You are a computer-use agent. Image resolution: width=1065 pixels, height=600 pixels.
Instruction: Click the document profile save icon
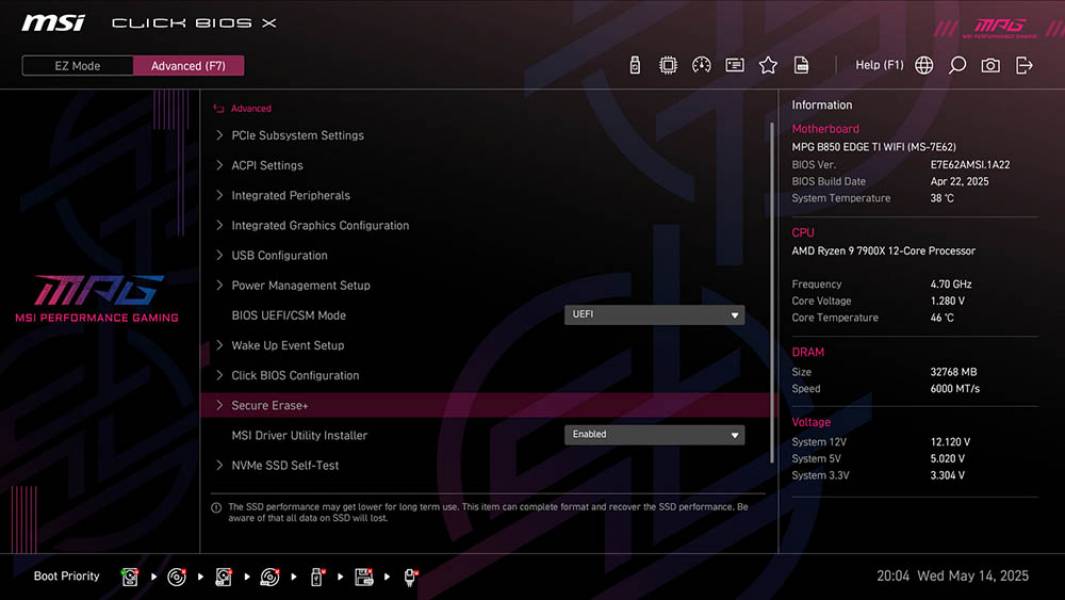[801, 65]
